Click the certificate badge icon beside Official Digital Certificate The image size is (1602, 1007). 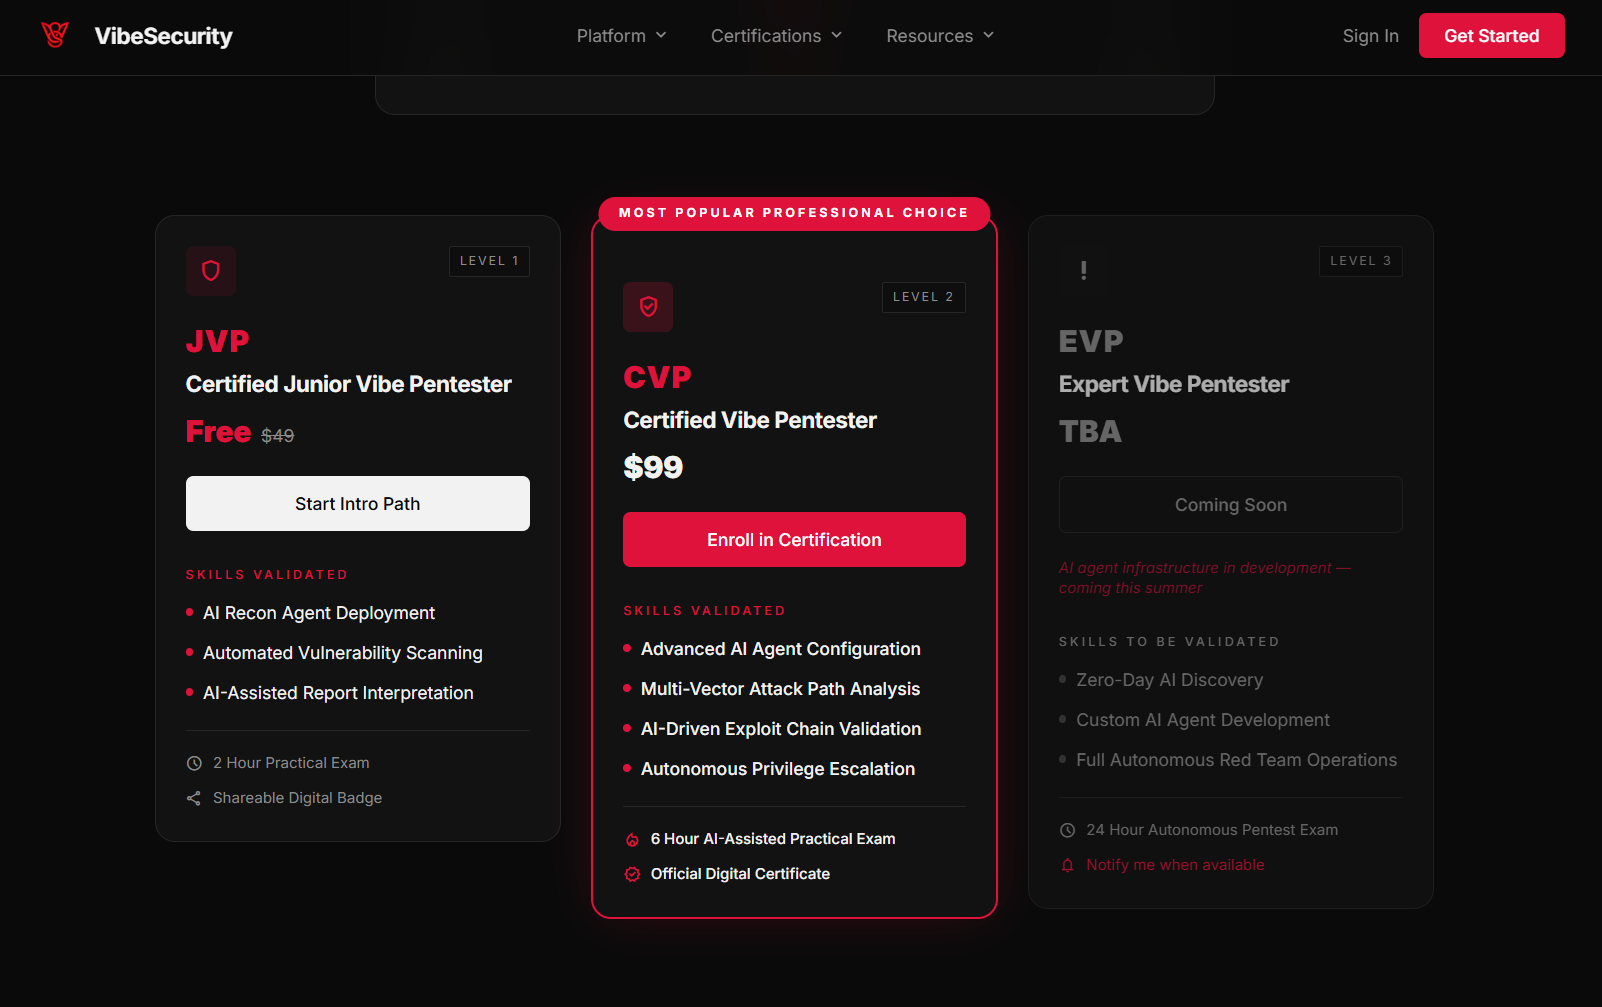[x=632, y=873]
